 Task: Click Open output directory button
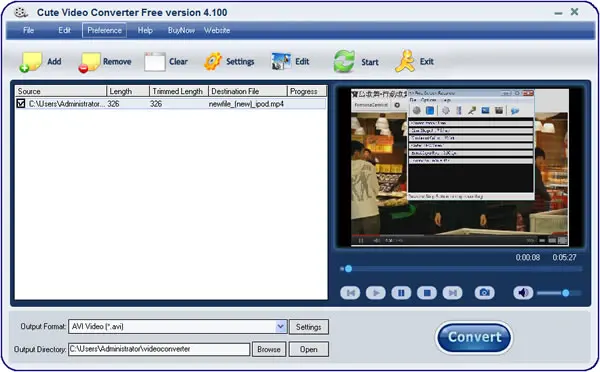pos(308,349)
